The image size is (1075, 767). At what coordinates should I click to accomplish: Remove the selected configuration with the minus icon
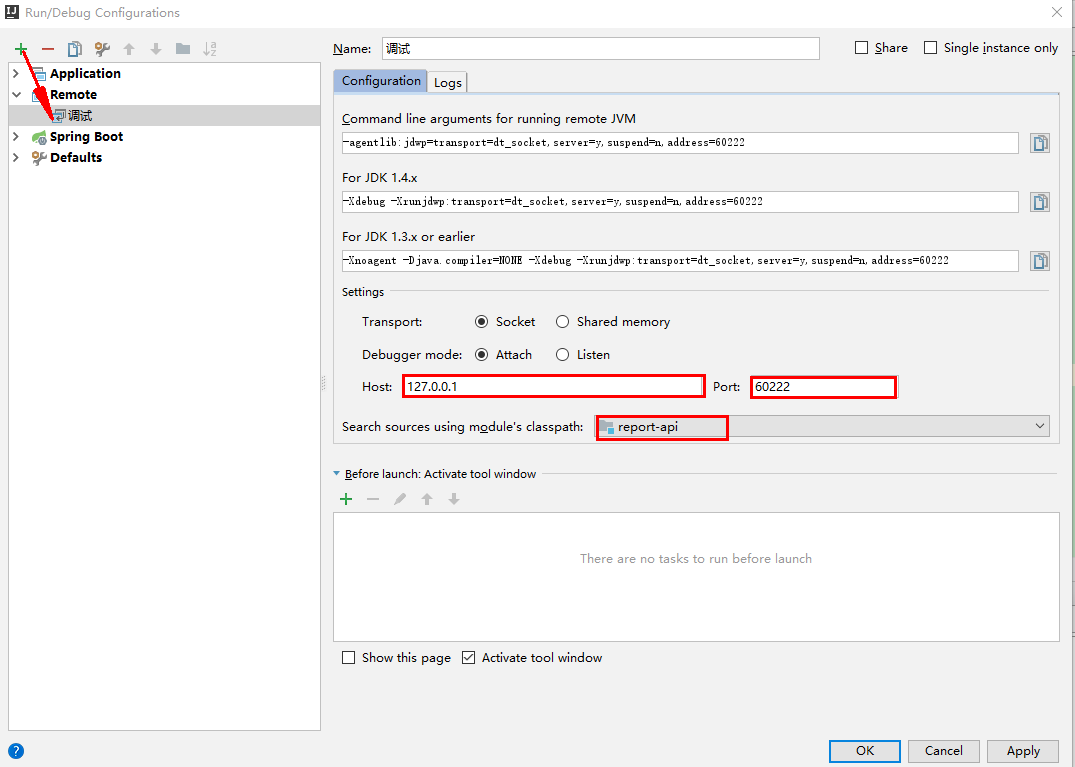click(x=48, y=49)
